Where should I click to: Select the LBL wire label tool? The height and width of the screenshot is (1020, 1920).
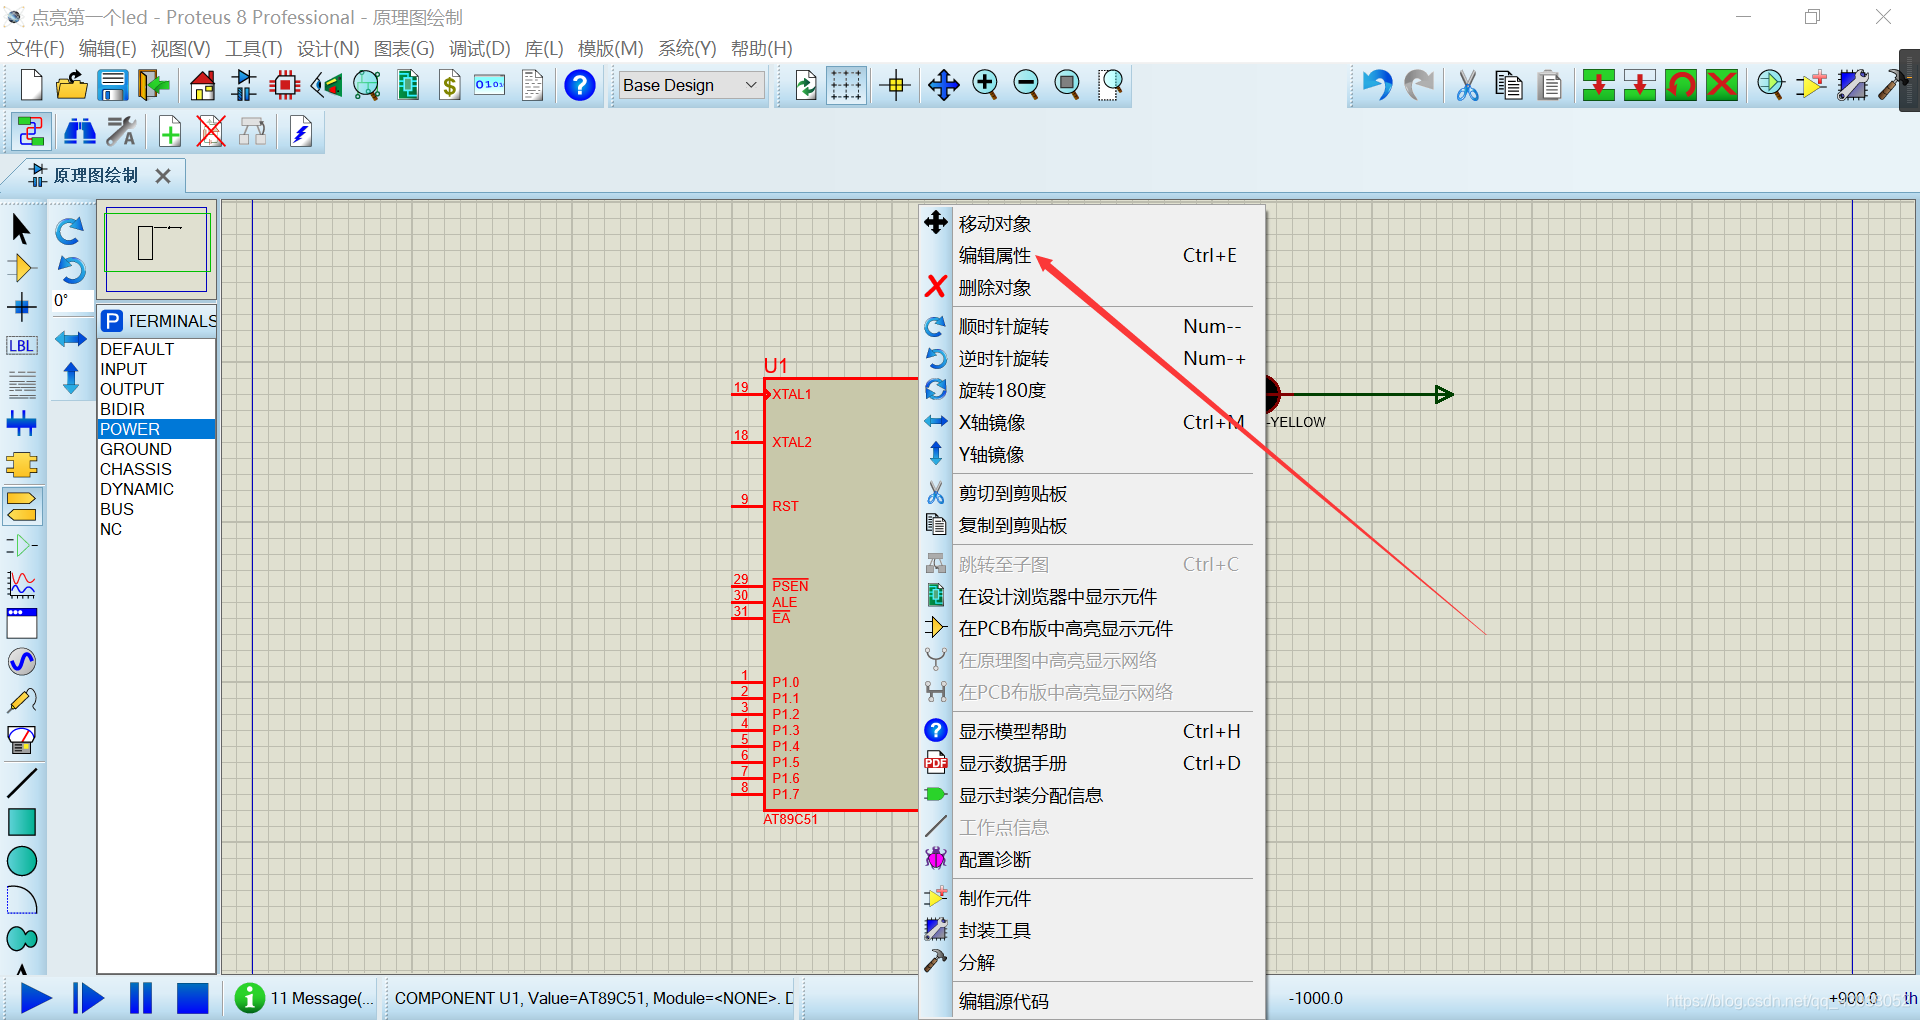point(21,346)
